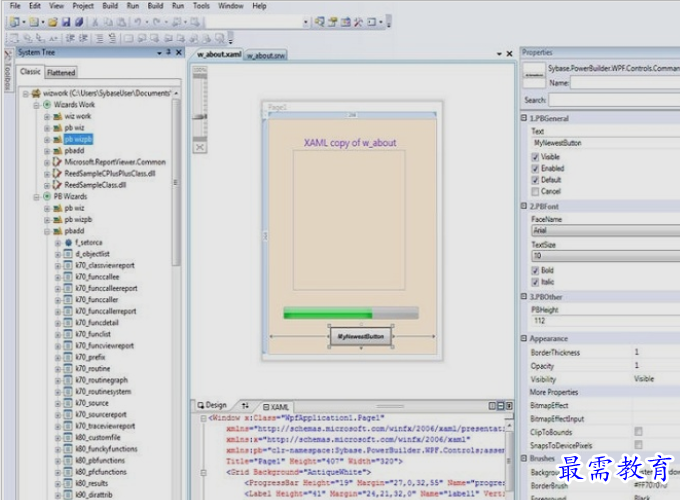Click the wizwork workspace icon
The width and height of the screenshot is (680, 500).
pyautogui.click(x=36, y=93)
